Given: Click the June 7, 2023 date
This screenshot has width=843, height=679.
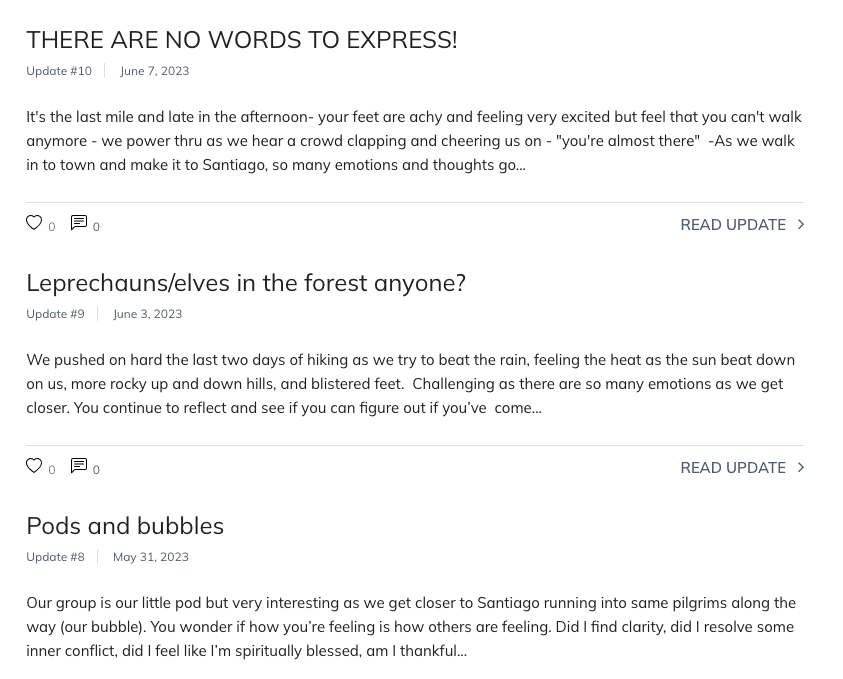Looking at the screenshot, I should pos(155,71).
